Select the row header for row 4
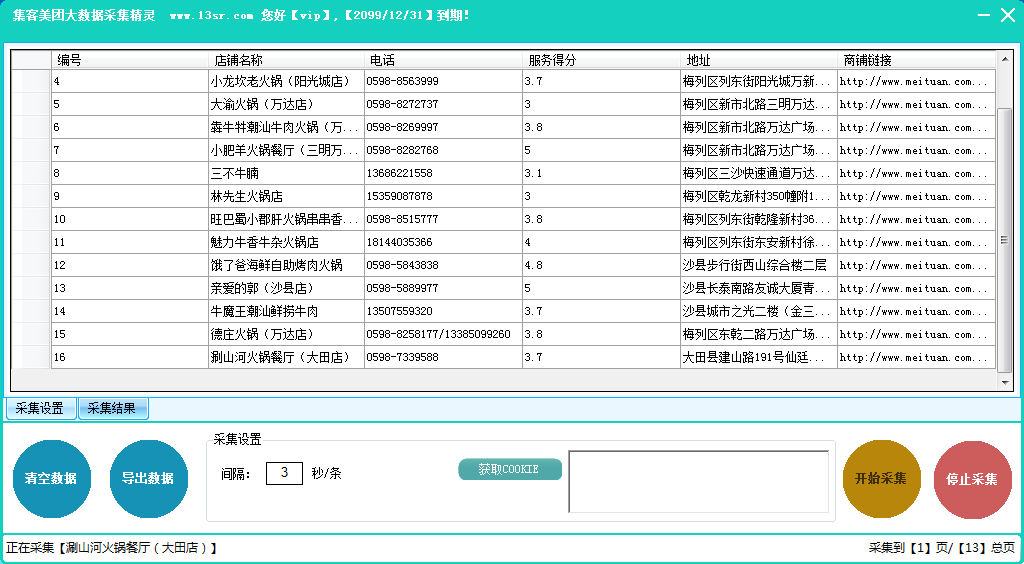Image resolution: width=1024 pixels, height=564 pixels. click(31, 82)
